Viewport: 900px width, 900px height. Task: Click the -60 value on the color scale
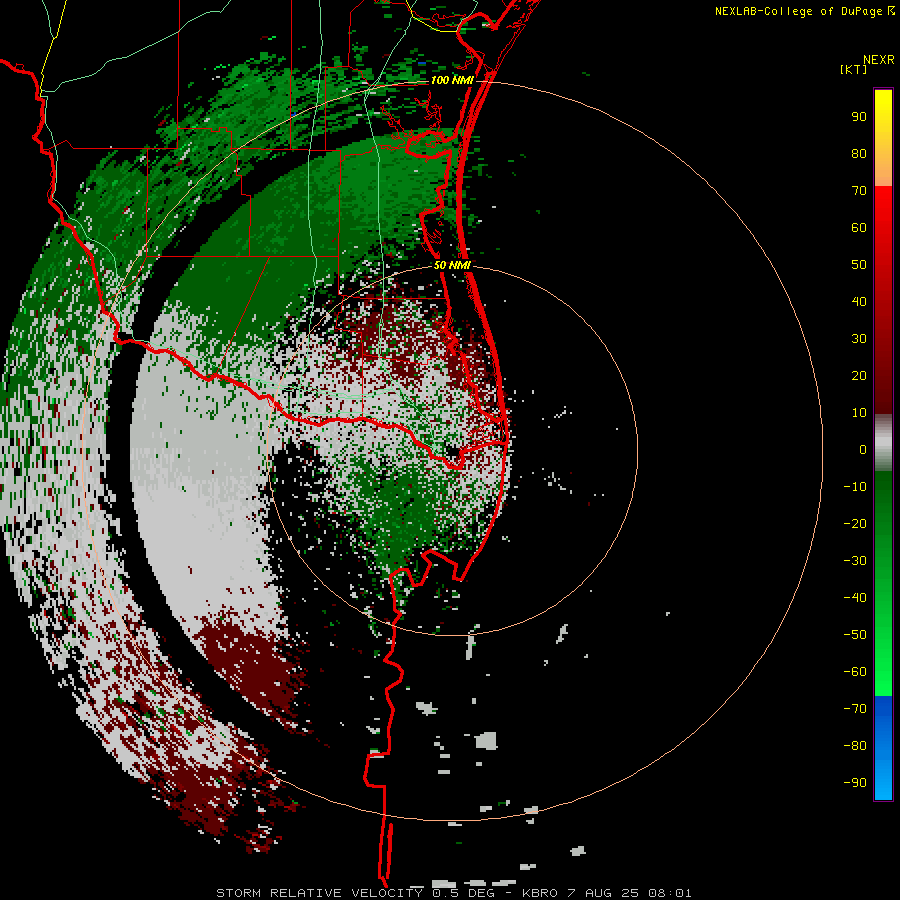pos(855,672)
